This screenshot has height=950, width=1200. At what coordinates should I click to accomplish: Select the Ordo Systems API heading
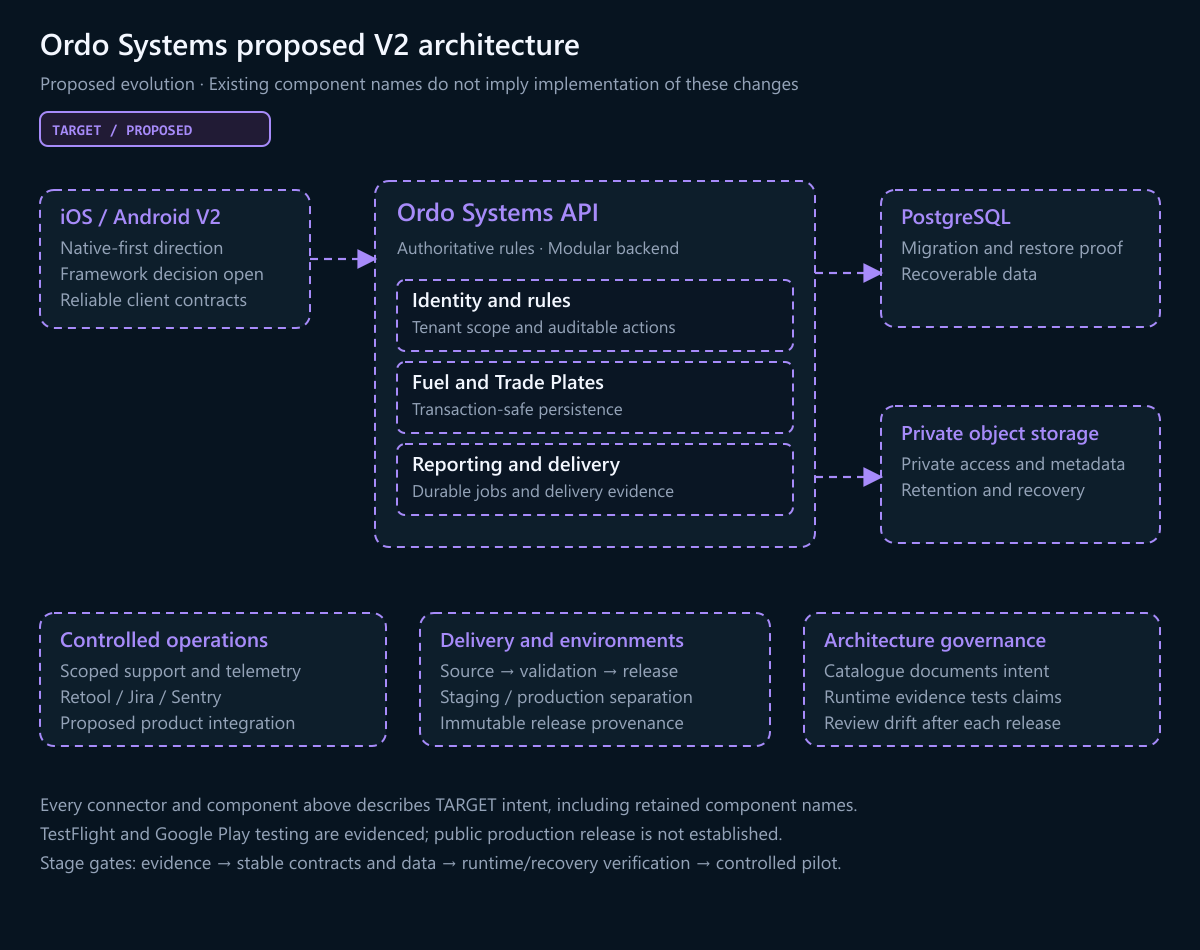pyautogui.click(x=498, y=213)
